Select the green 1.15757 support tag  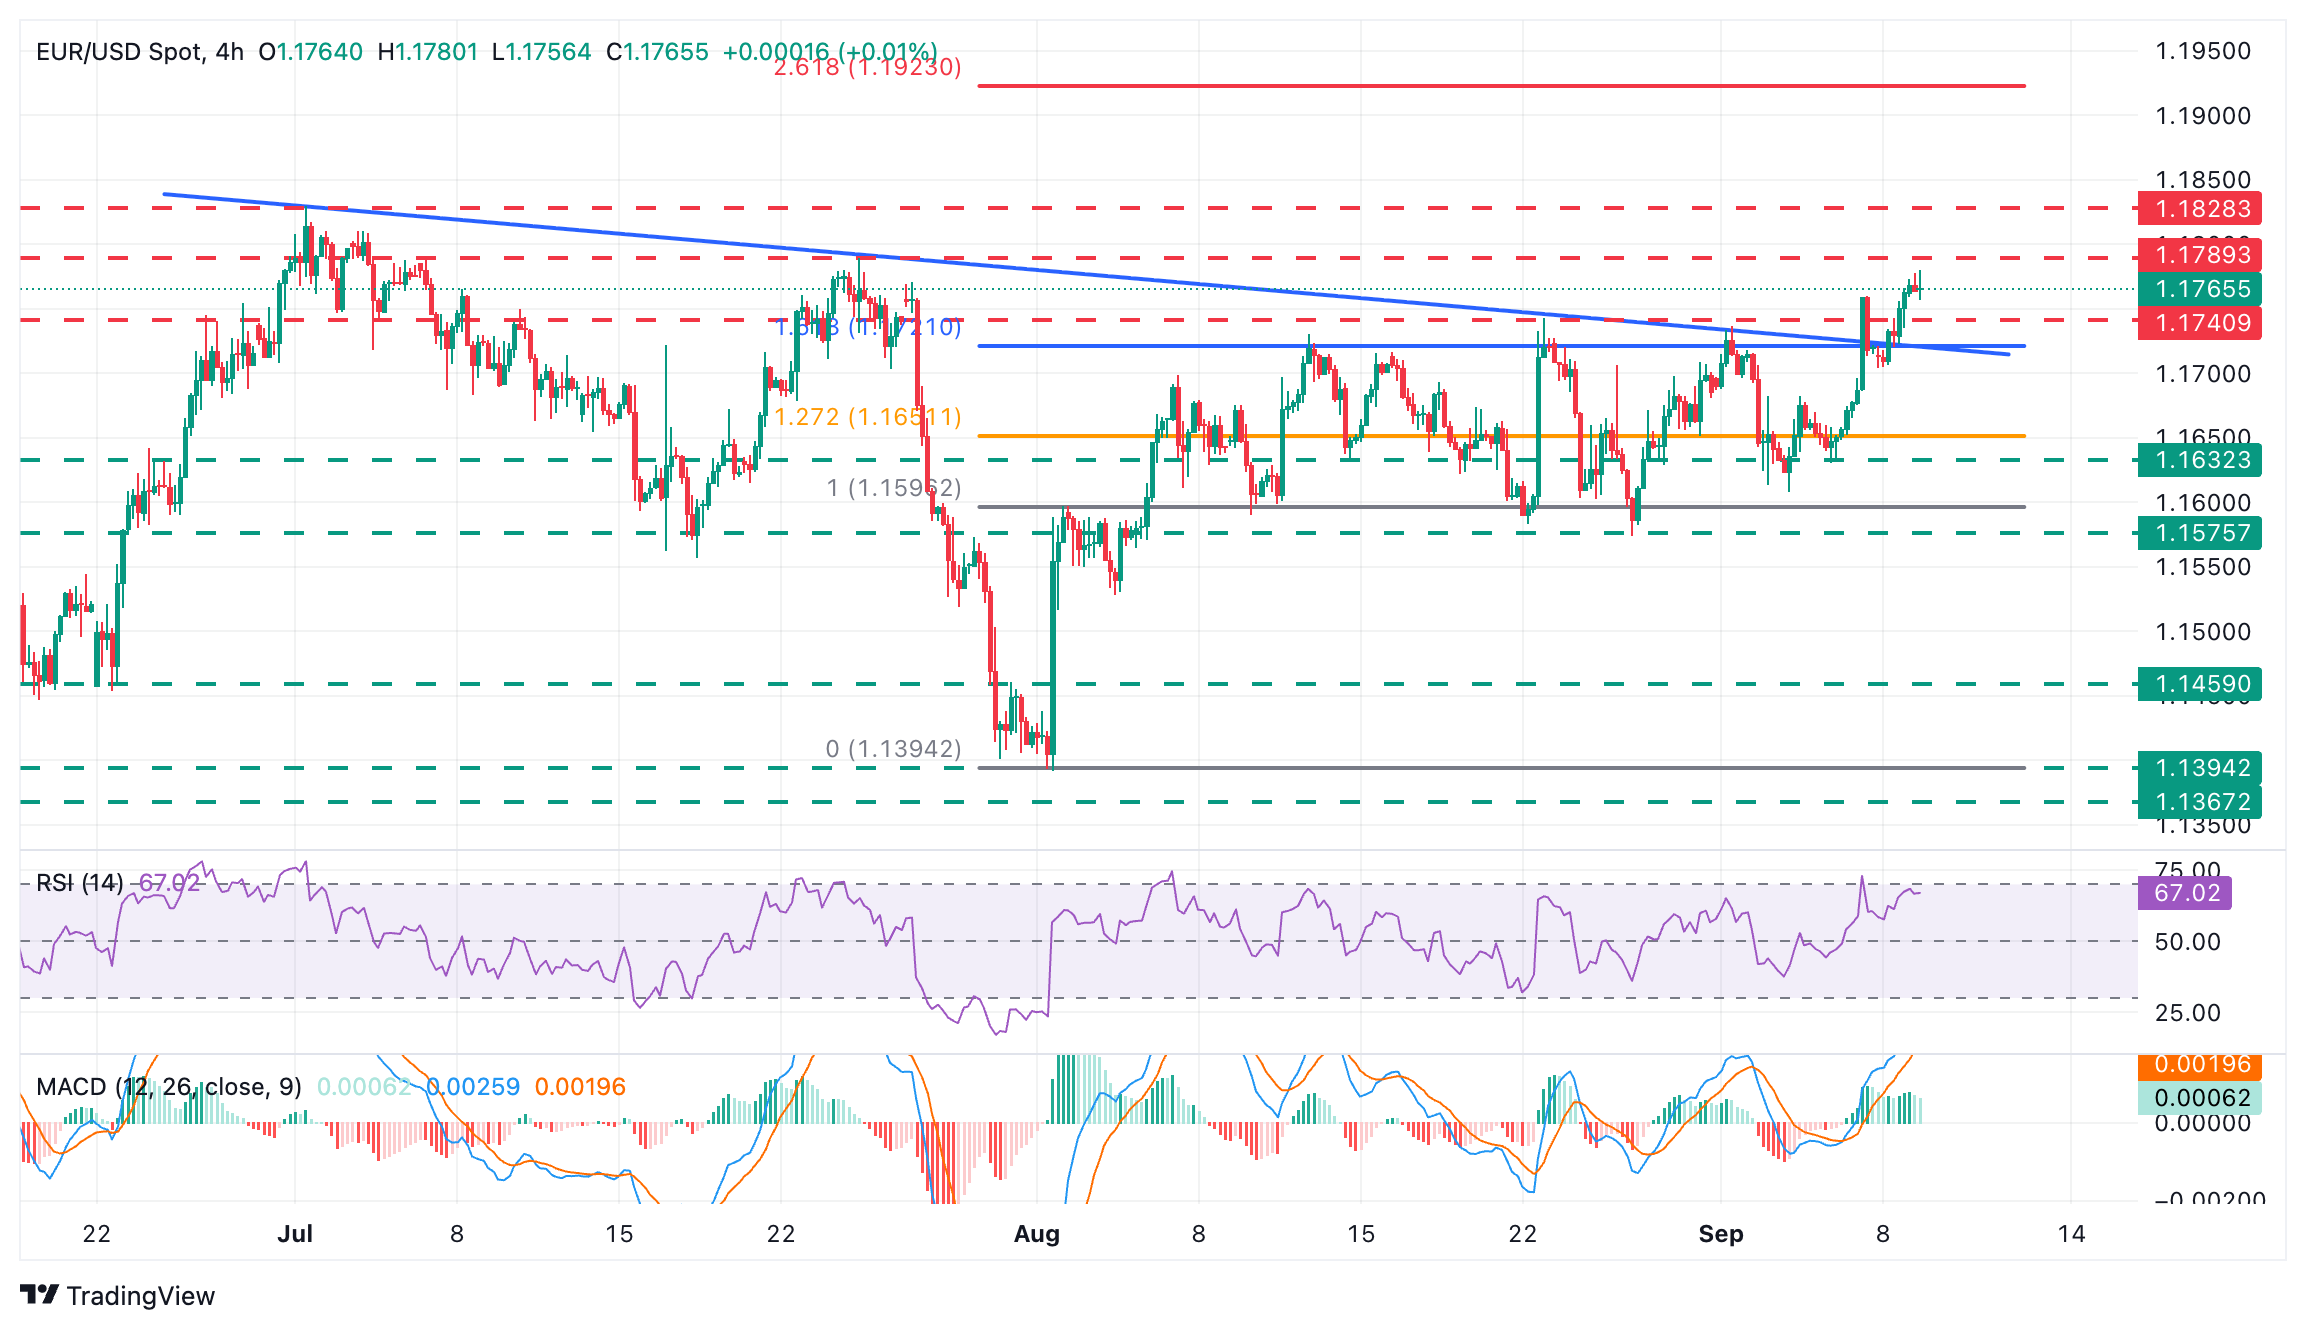2198,533
